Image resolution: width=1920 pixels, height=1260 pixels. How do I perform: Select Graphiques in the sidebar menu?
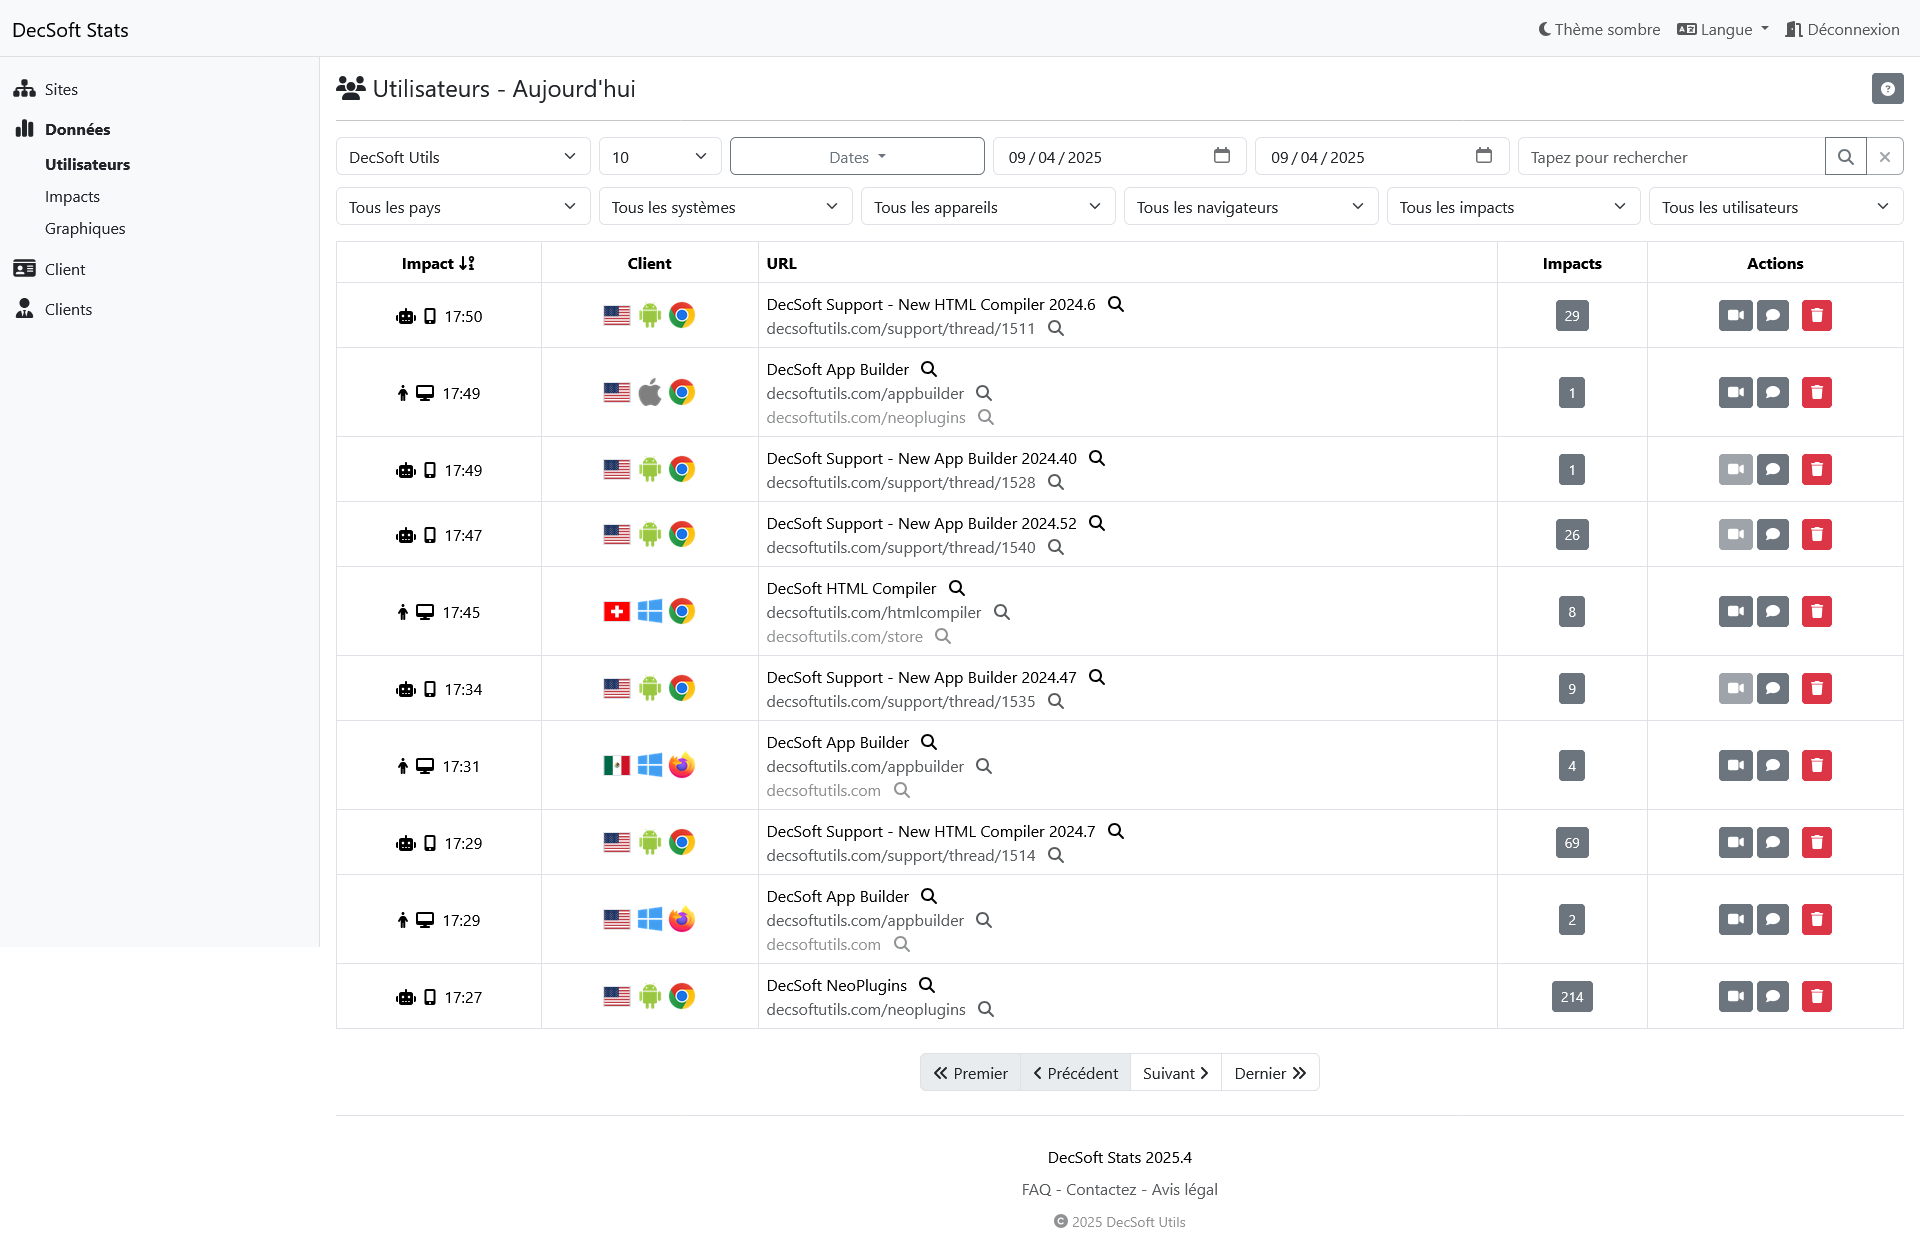click(85, 228)
